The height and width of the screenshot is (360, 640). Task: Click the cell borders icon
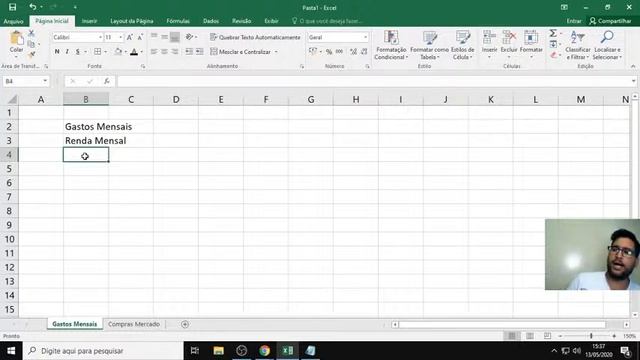98,51
